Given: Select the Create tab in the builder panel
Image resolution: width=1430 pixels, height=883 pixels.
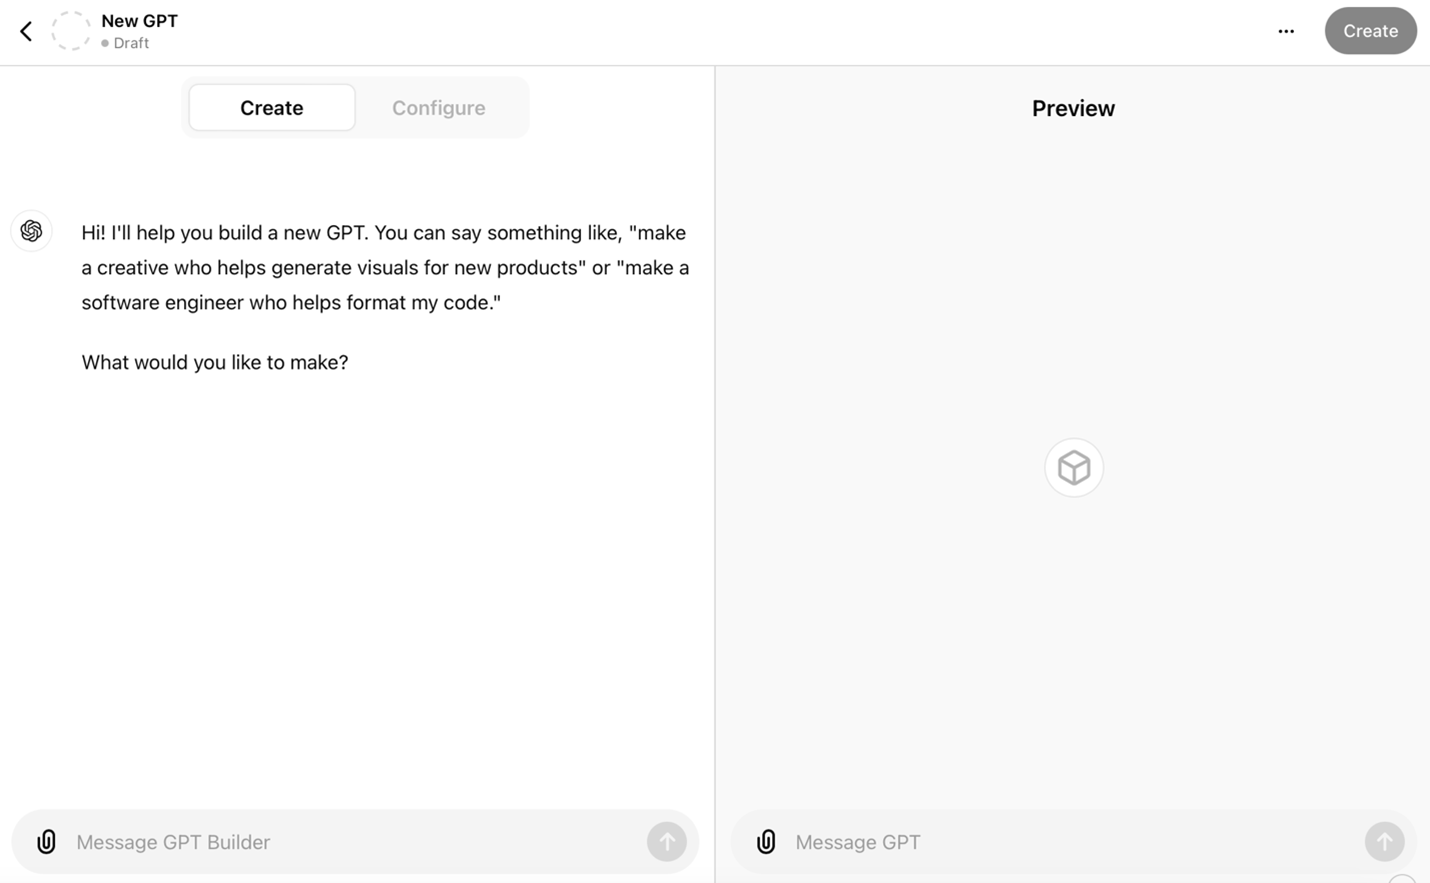Looking at the screenshot, I should [x=271, y=107].
